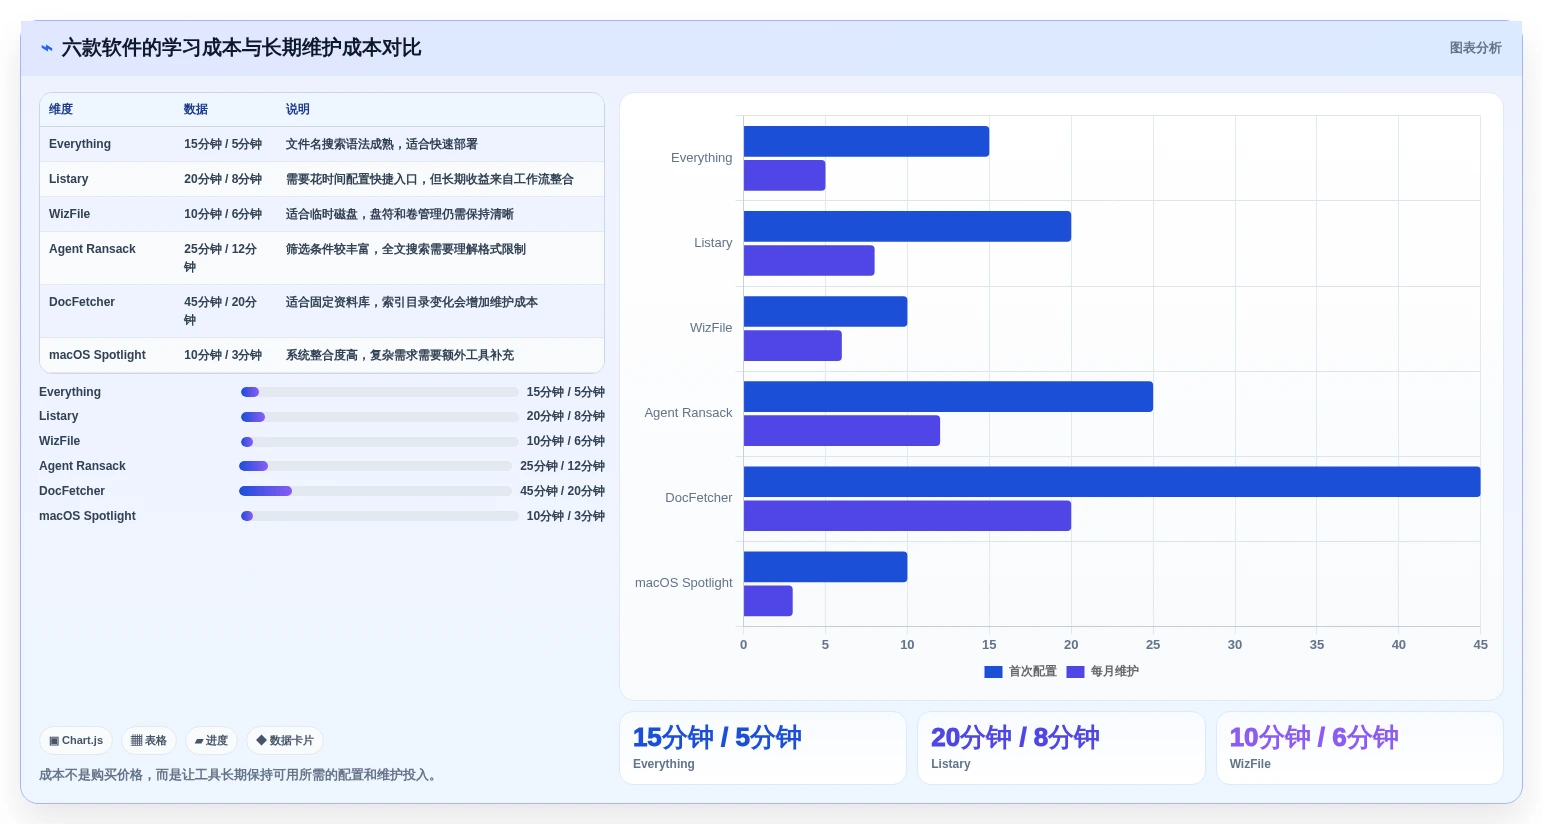
Task: Click the WizFile progress bar
Action: (380, 442)
